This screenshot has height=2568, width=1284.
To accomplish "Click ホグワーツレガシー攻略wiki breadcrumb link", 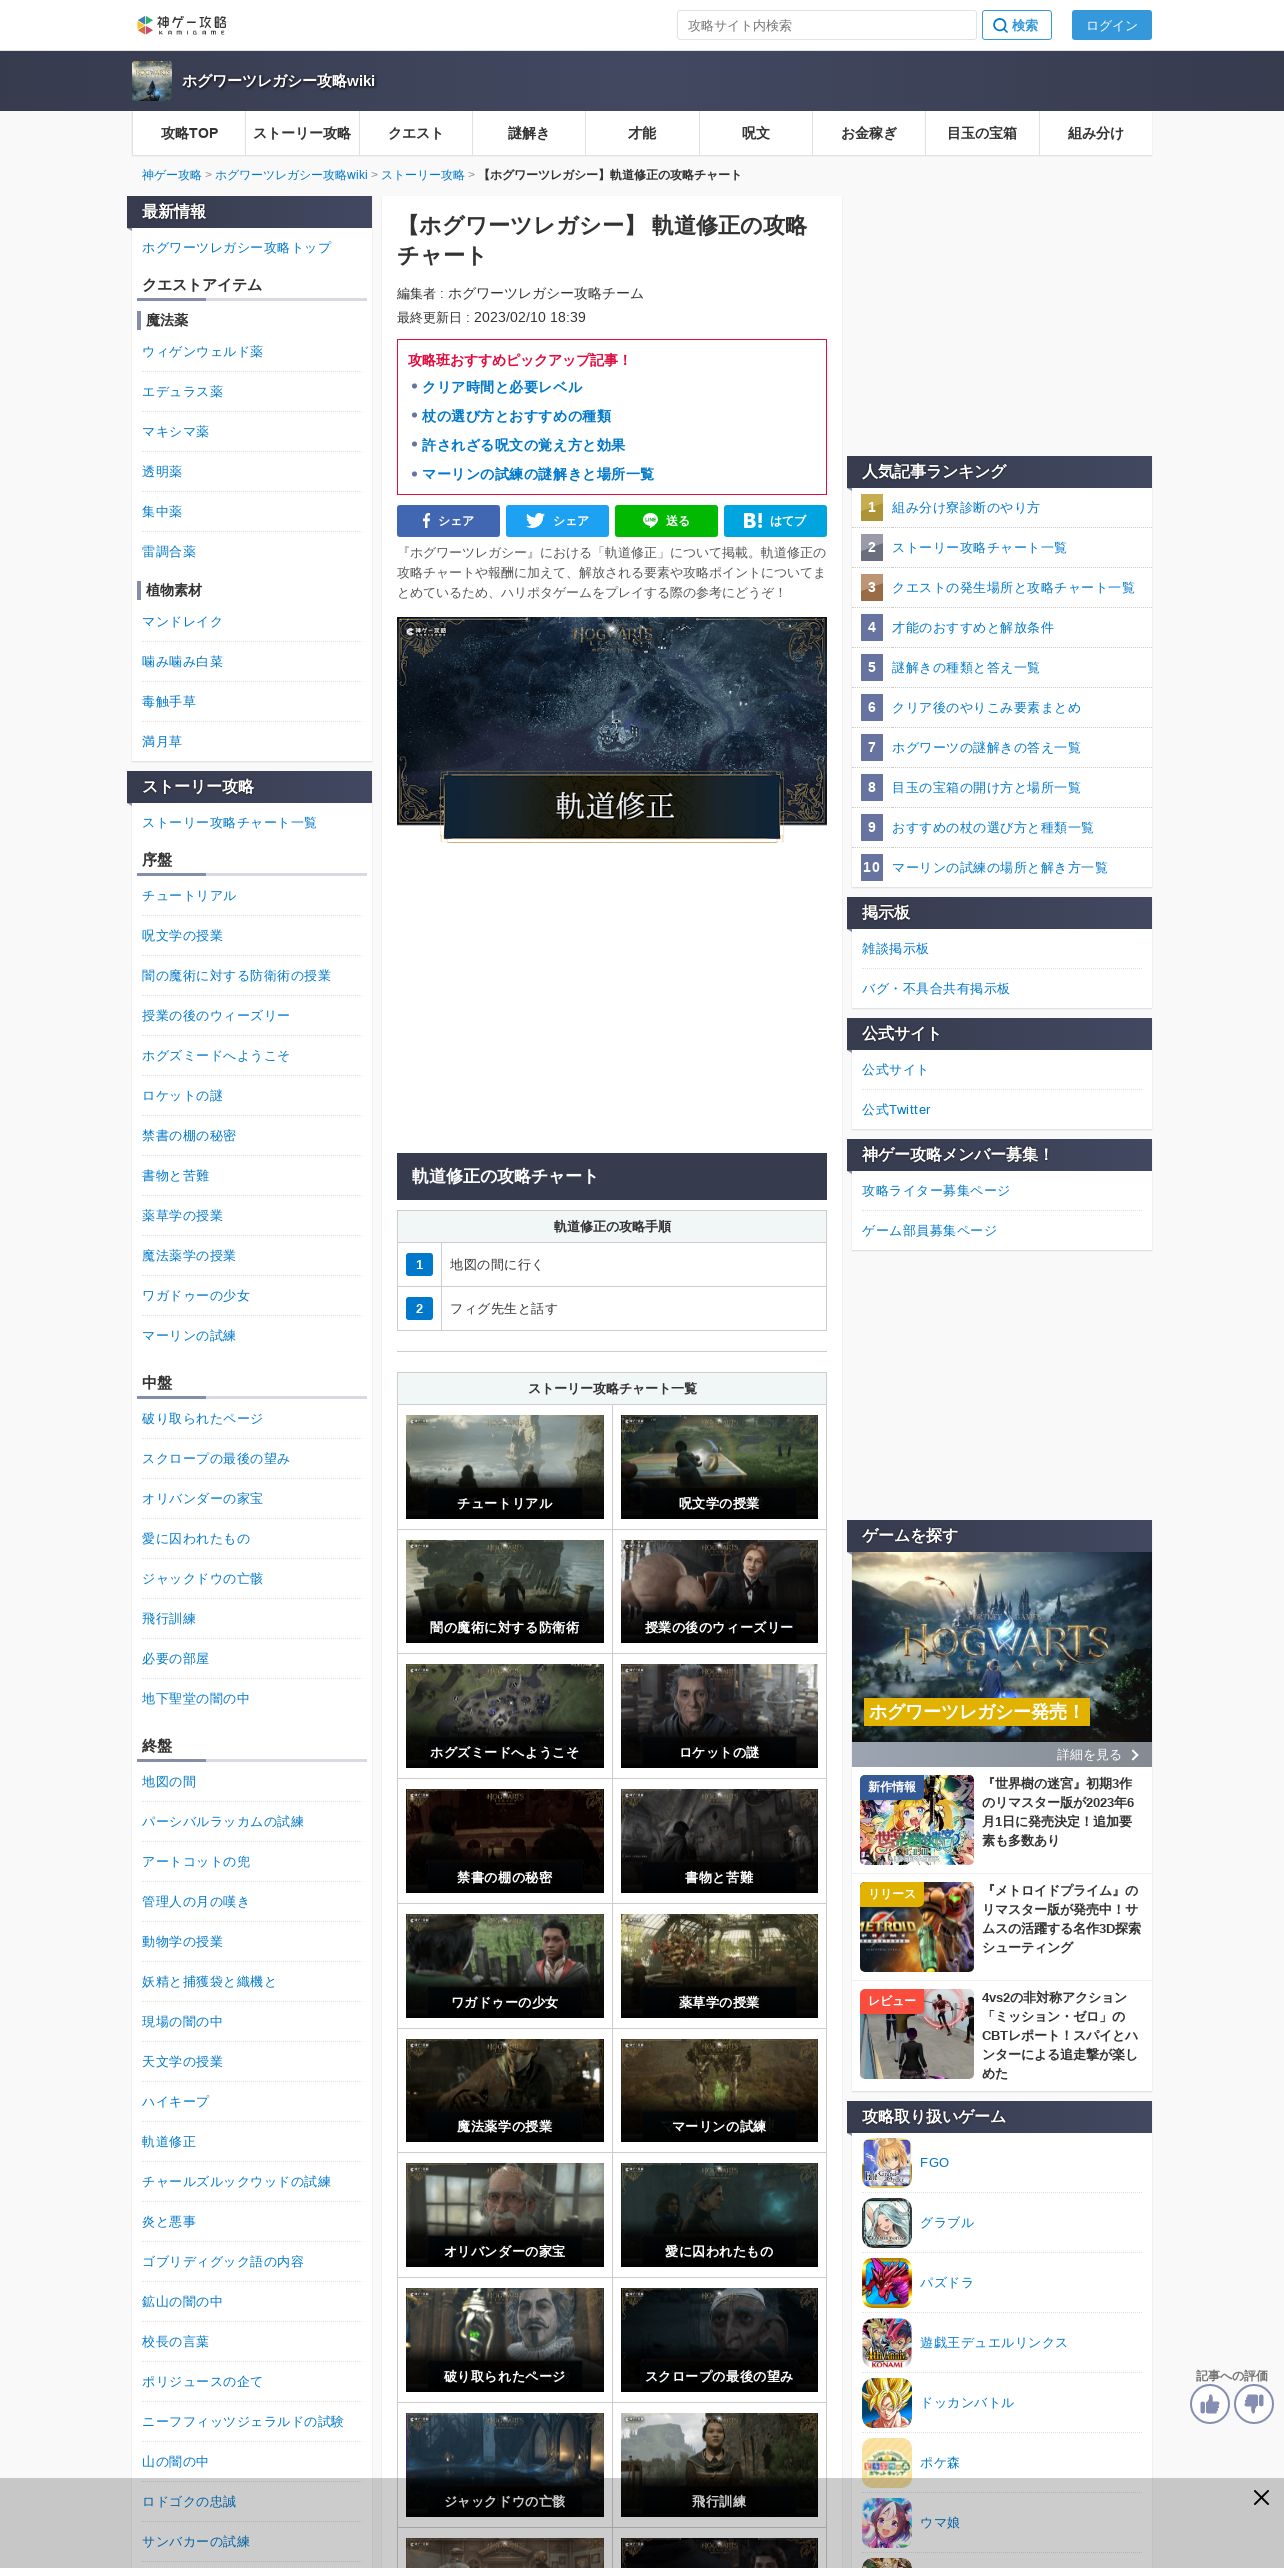I will click(291, 175).
